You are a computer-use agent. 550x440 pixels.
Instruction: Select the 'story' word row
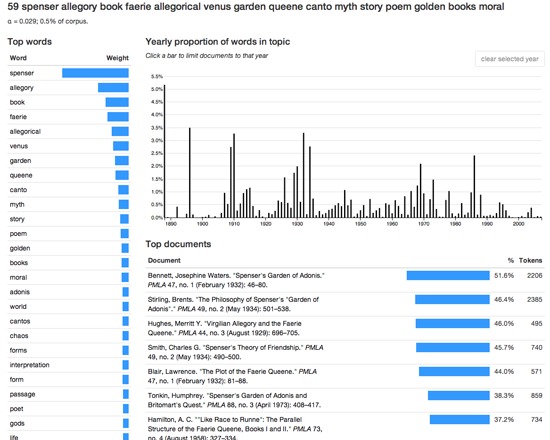point(69,219)
